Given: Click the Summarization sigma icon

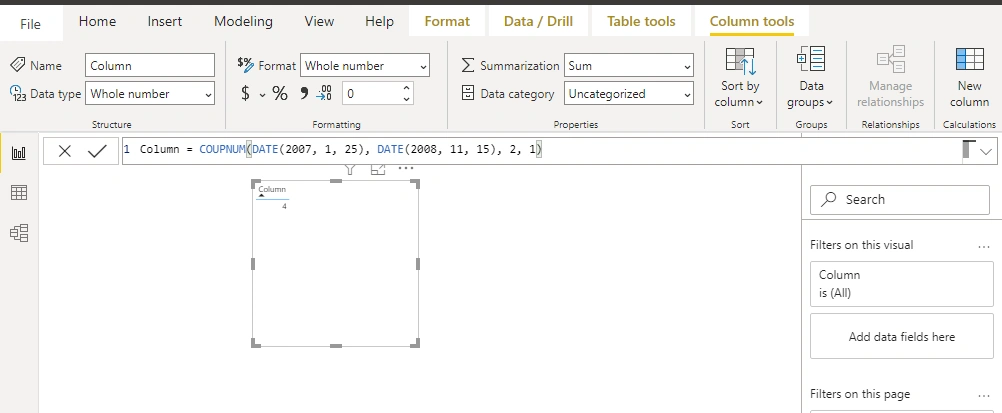Looking at the screenshot, I should coord(468,65).
